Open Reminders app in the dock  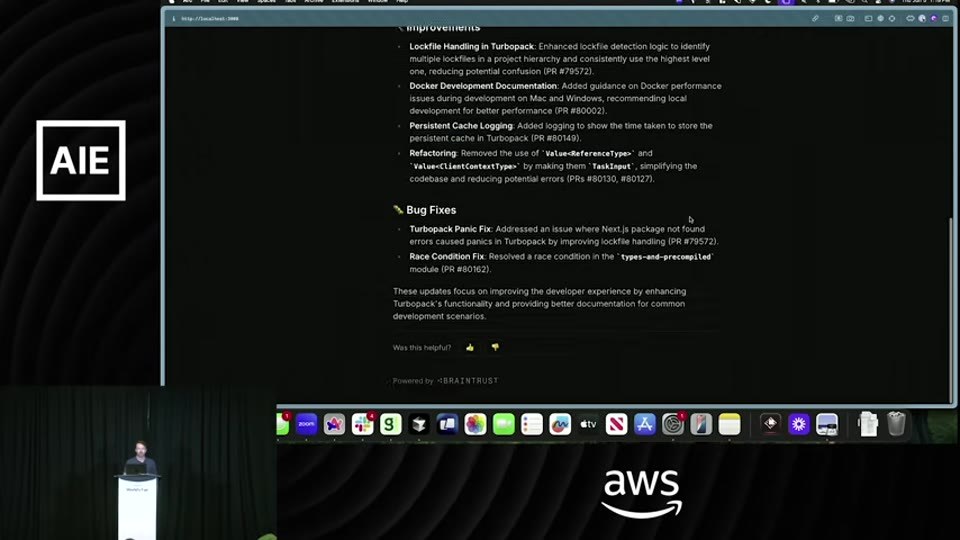(x=531, y=424)
